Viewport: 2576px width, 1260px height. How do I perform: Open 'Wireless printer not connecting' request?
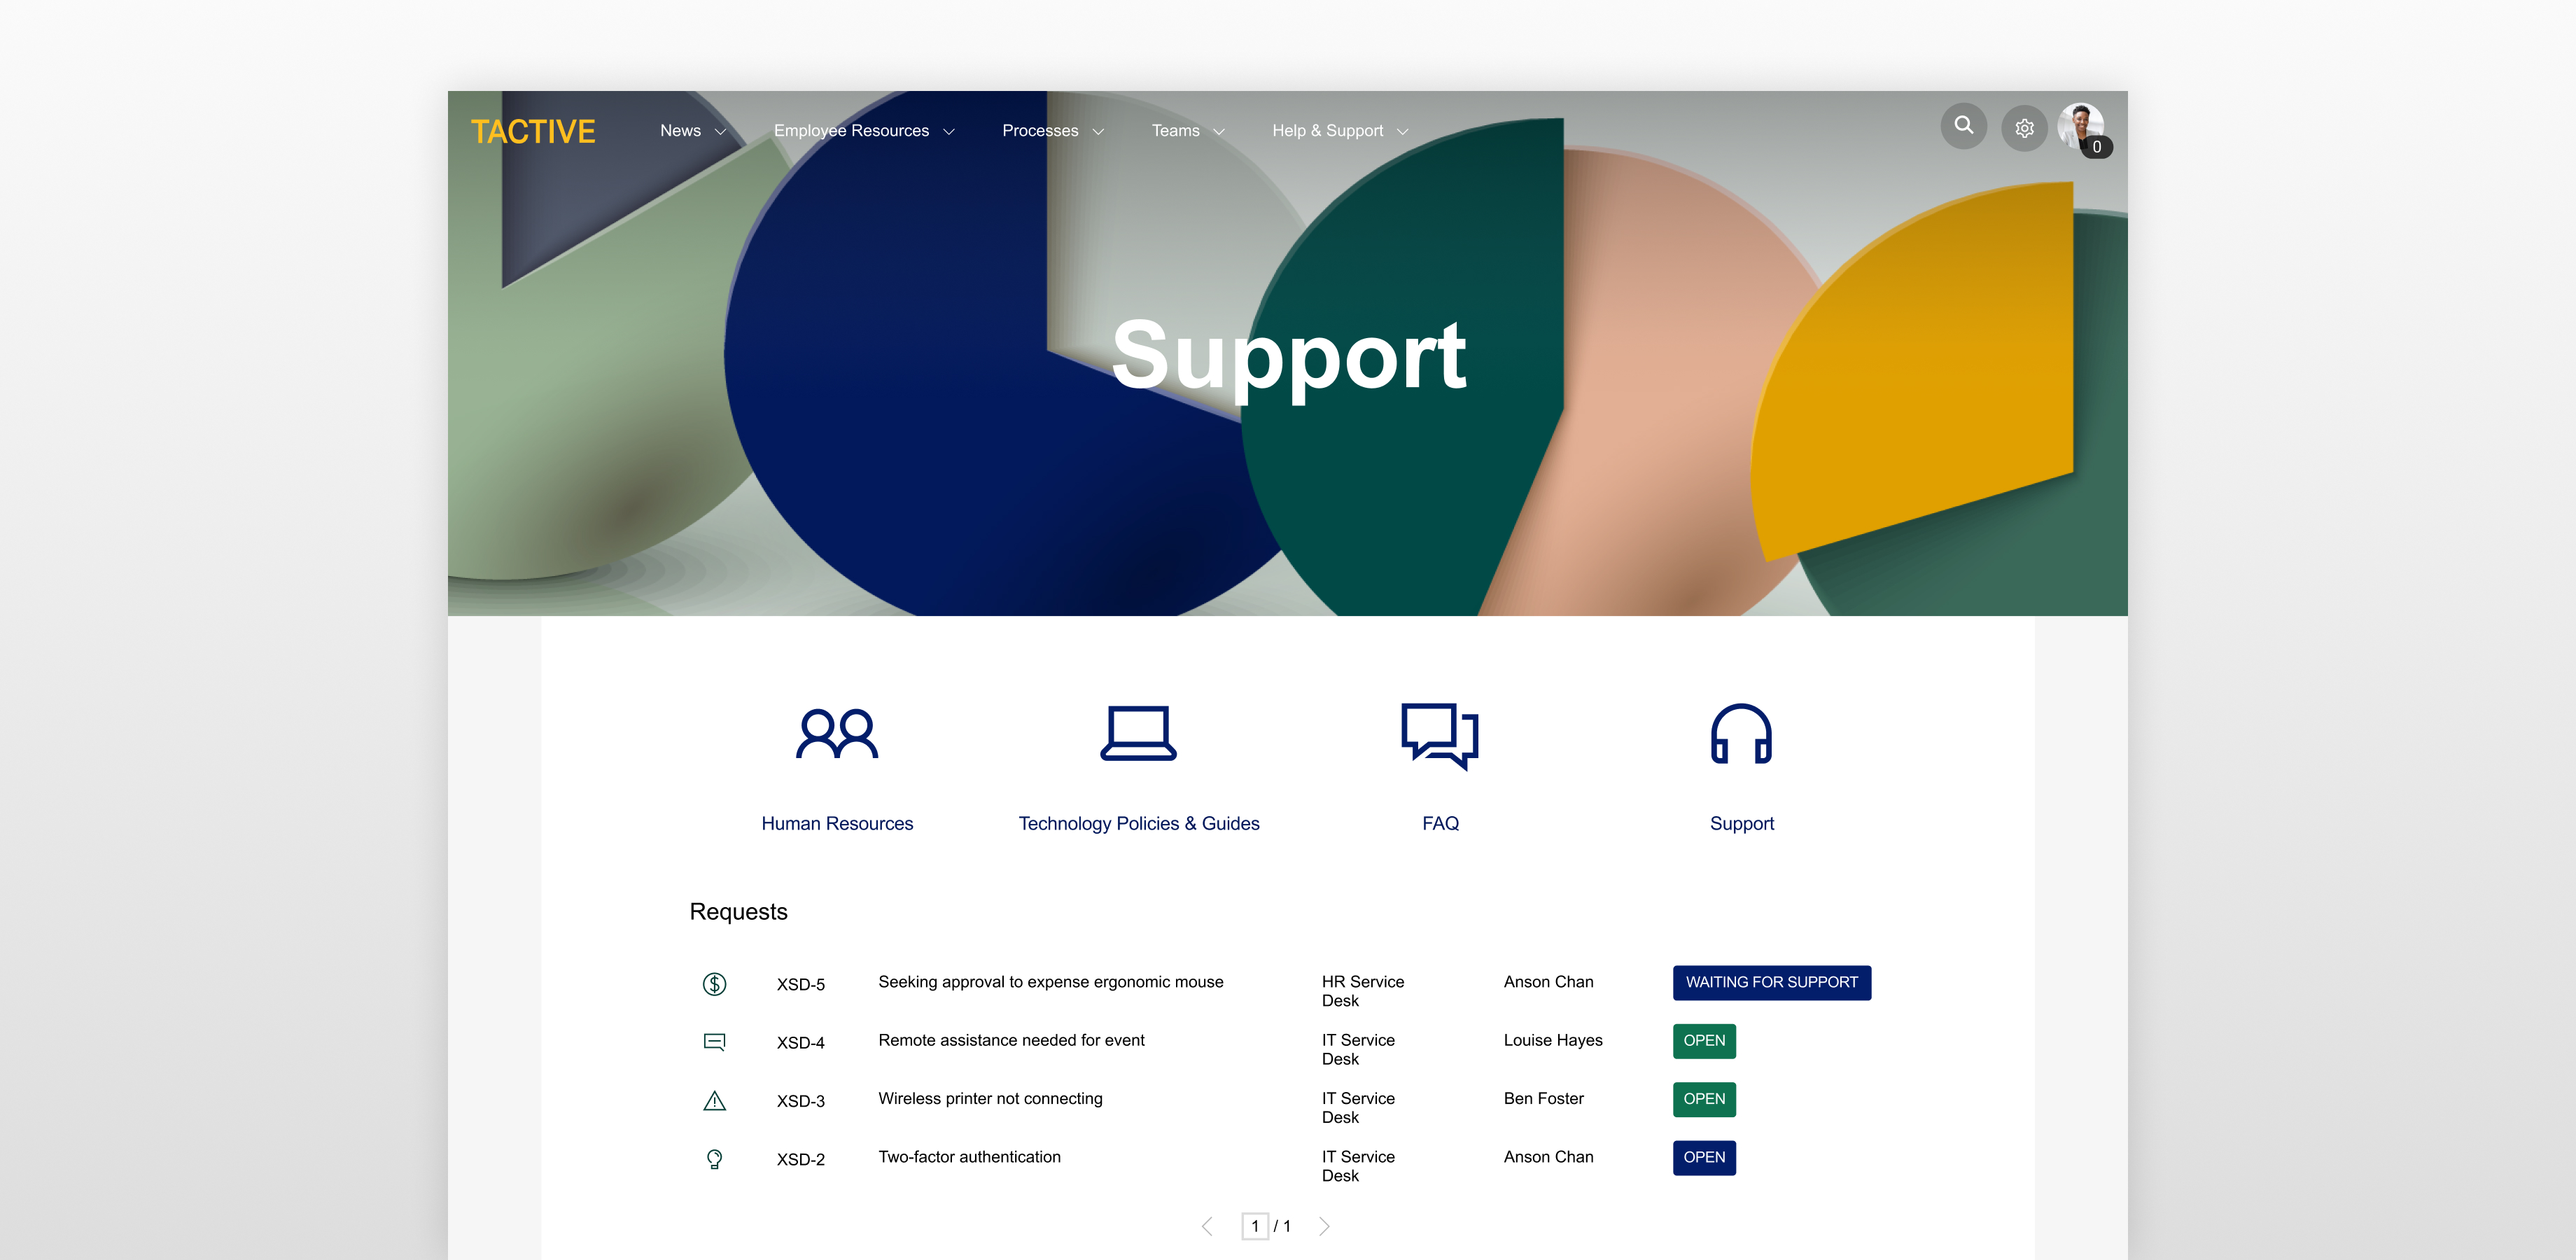[990, 1099]
